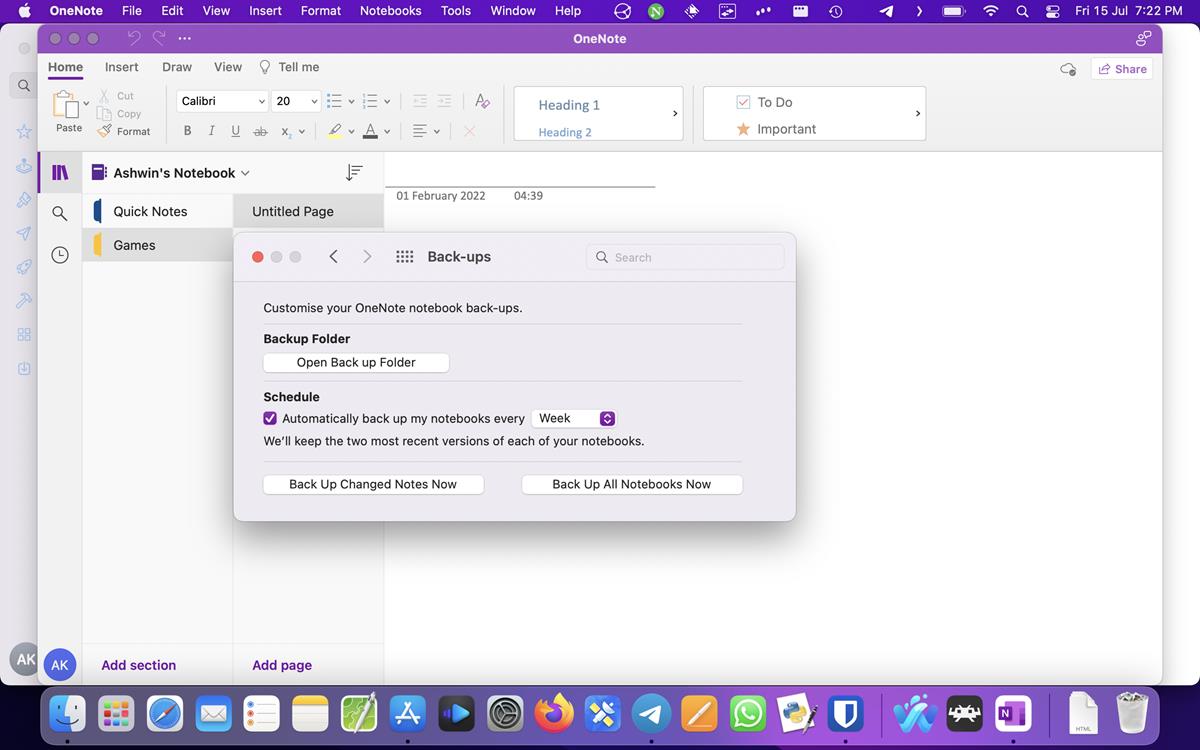Apply strikethrough to text
This screenshot has height=750, width=1200.
tap(259, 130)
